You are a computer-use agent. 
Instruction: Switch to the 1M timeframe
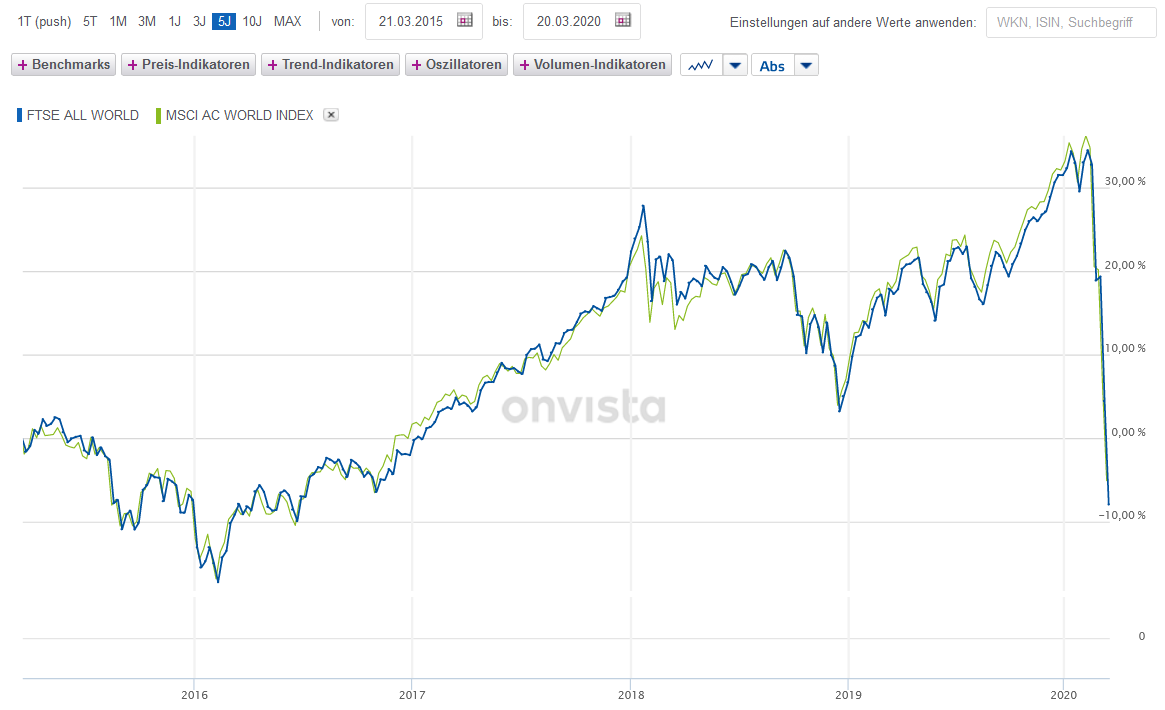pyautogui.click(x=118, y=22)
